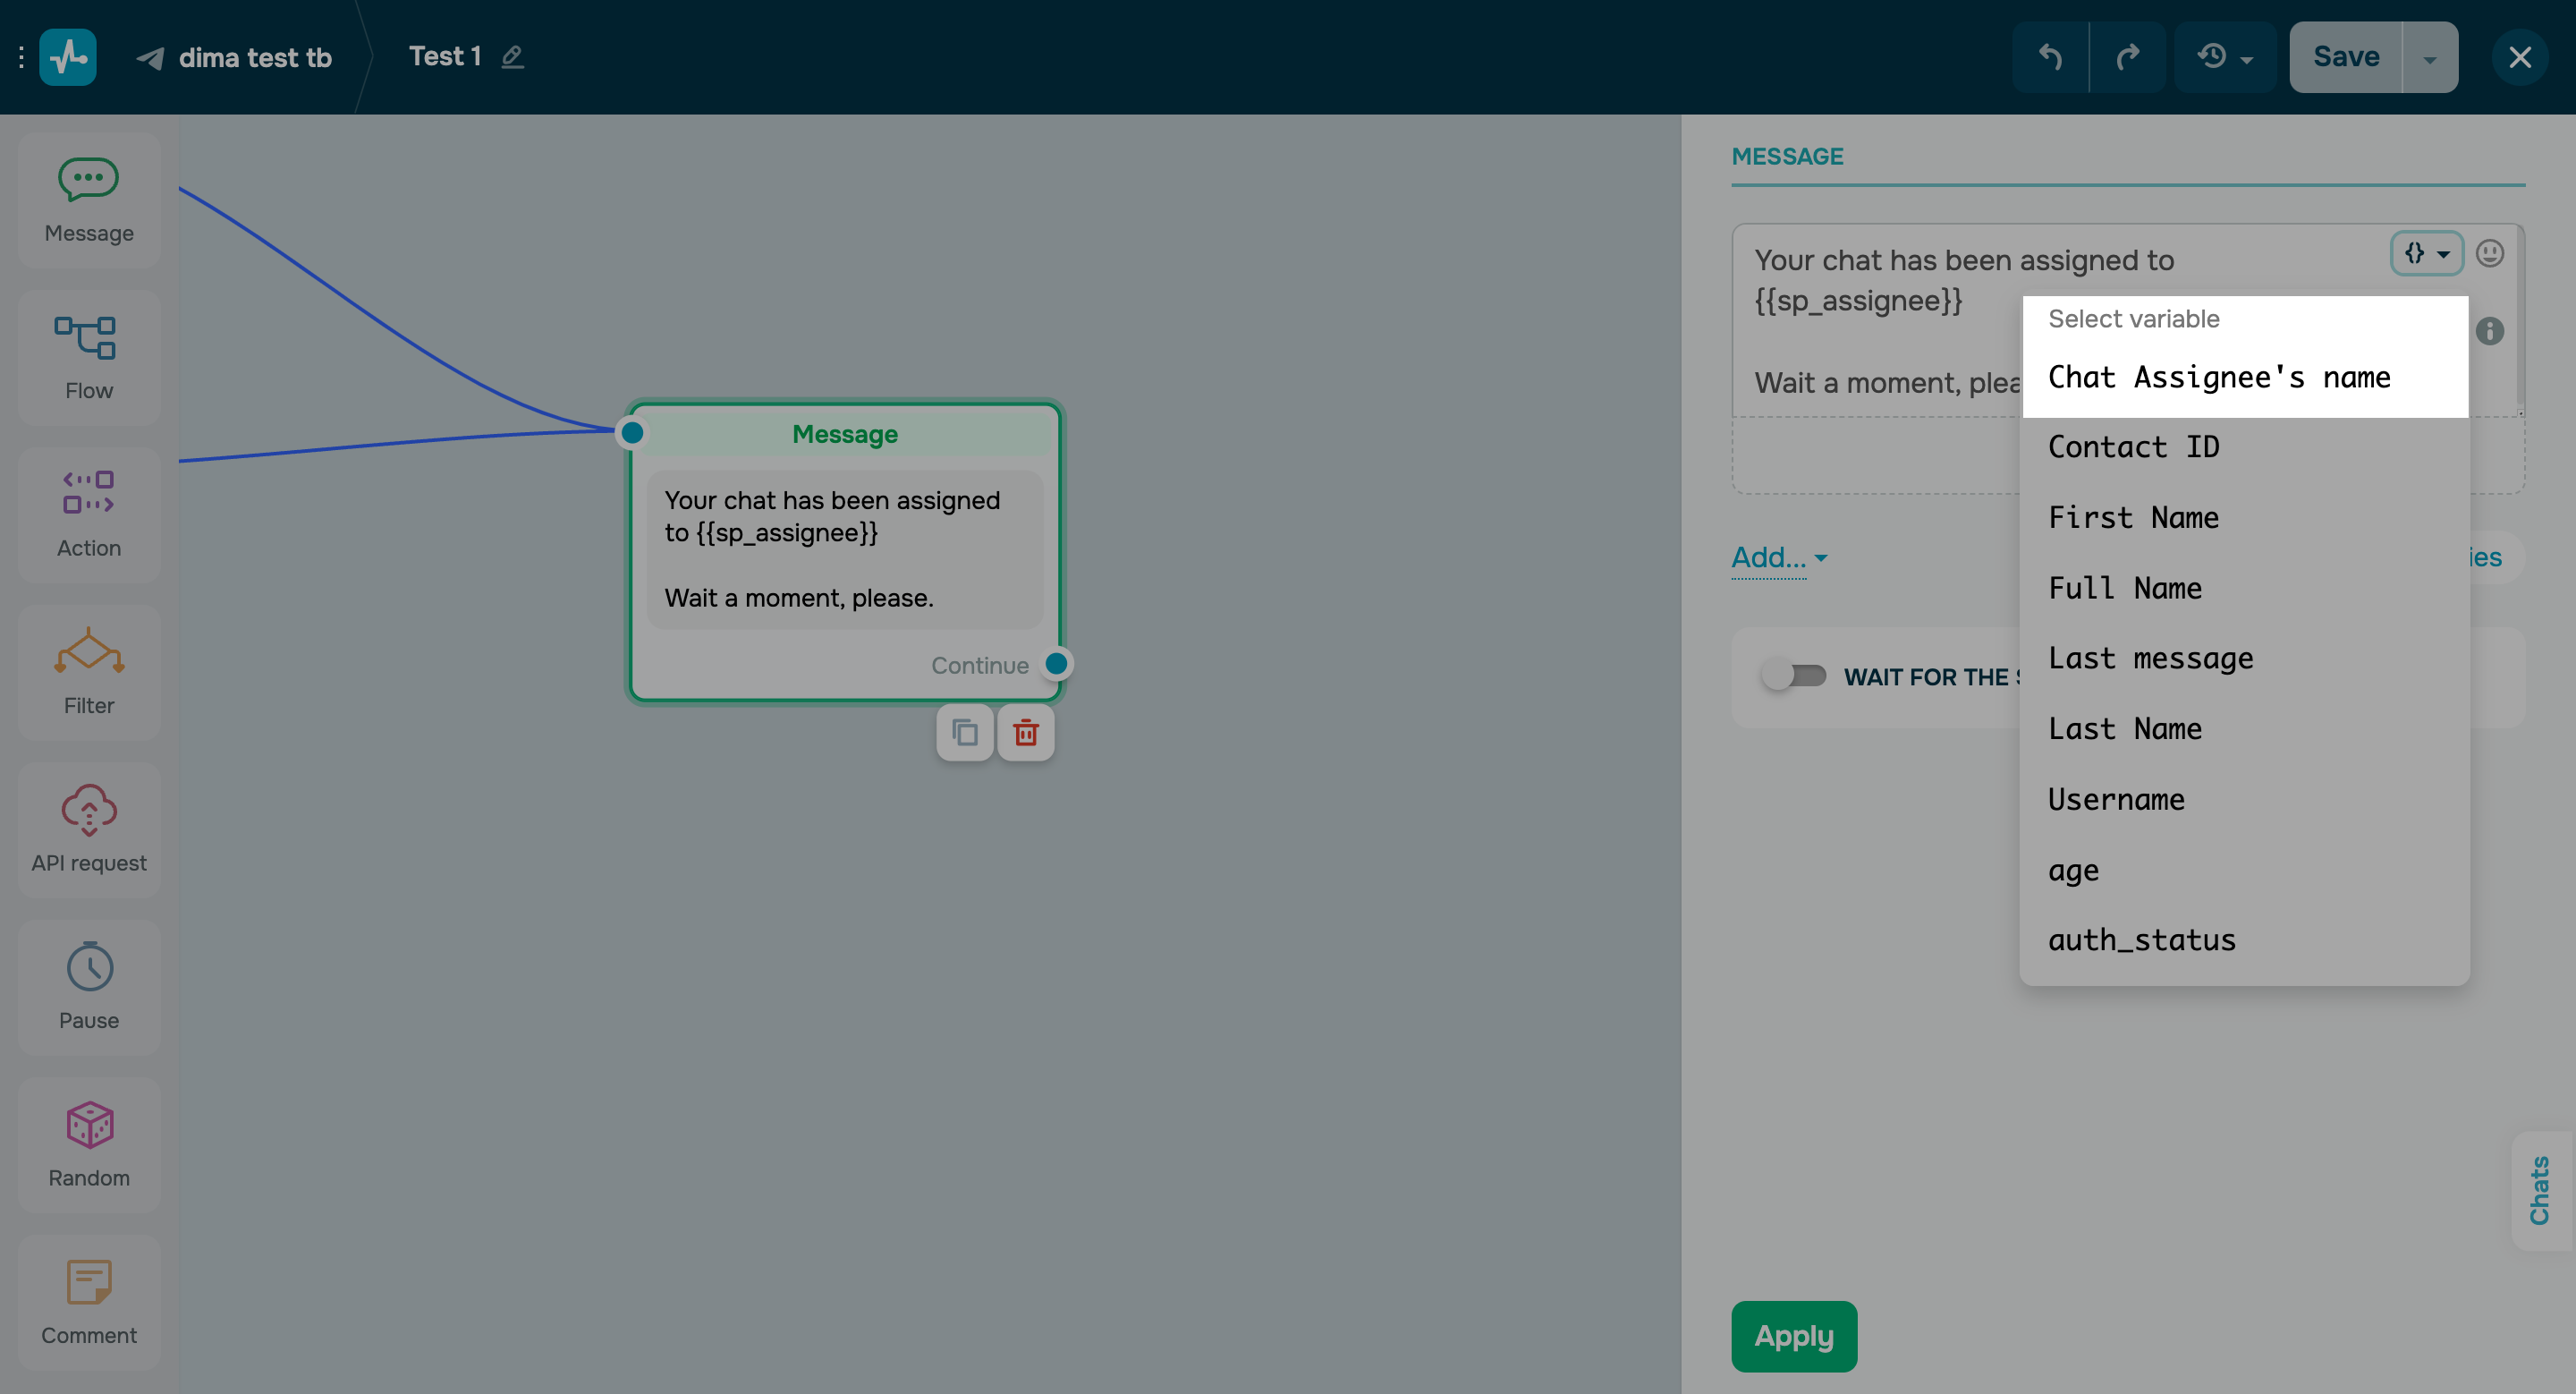Open the Save button dropdown arrow
The height and width of the screenshot is (1394, 2576).
coord(2431,57)
